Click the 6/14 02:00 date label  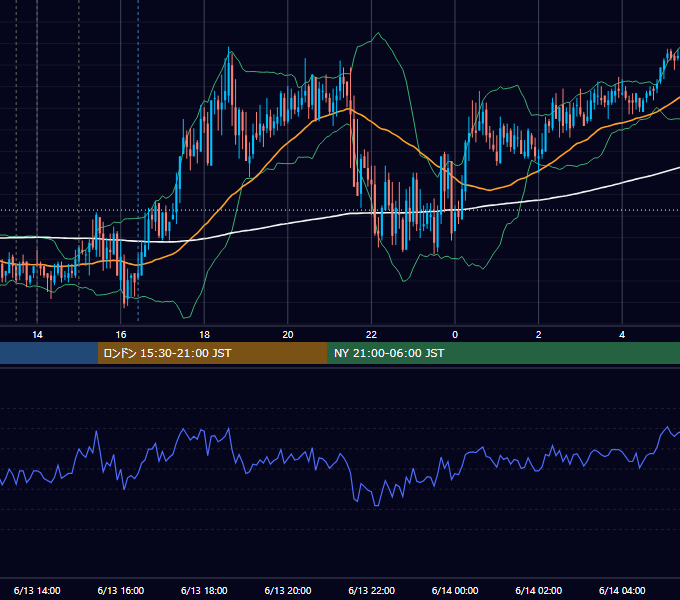[539, 590]
